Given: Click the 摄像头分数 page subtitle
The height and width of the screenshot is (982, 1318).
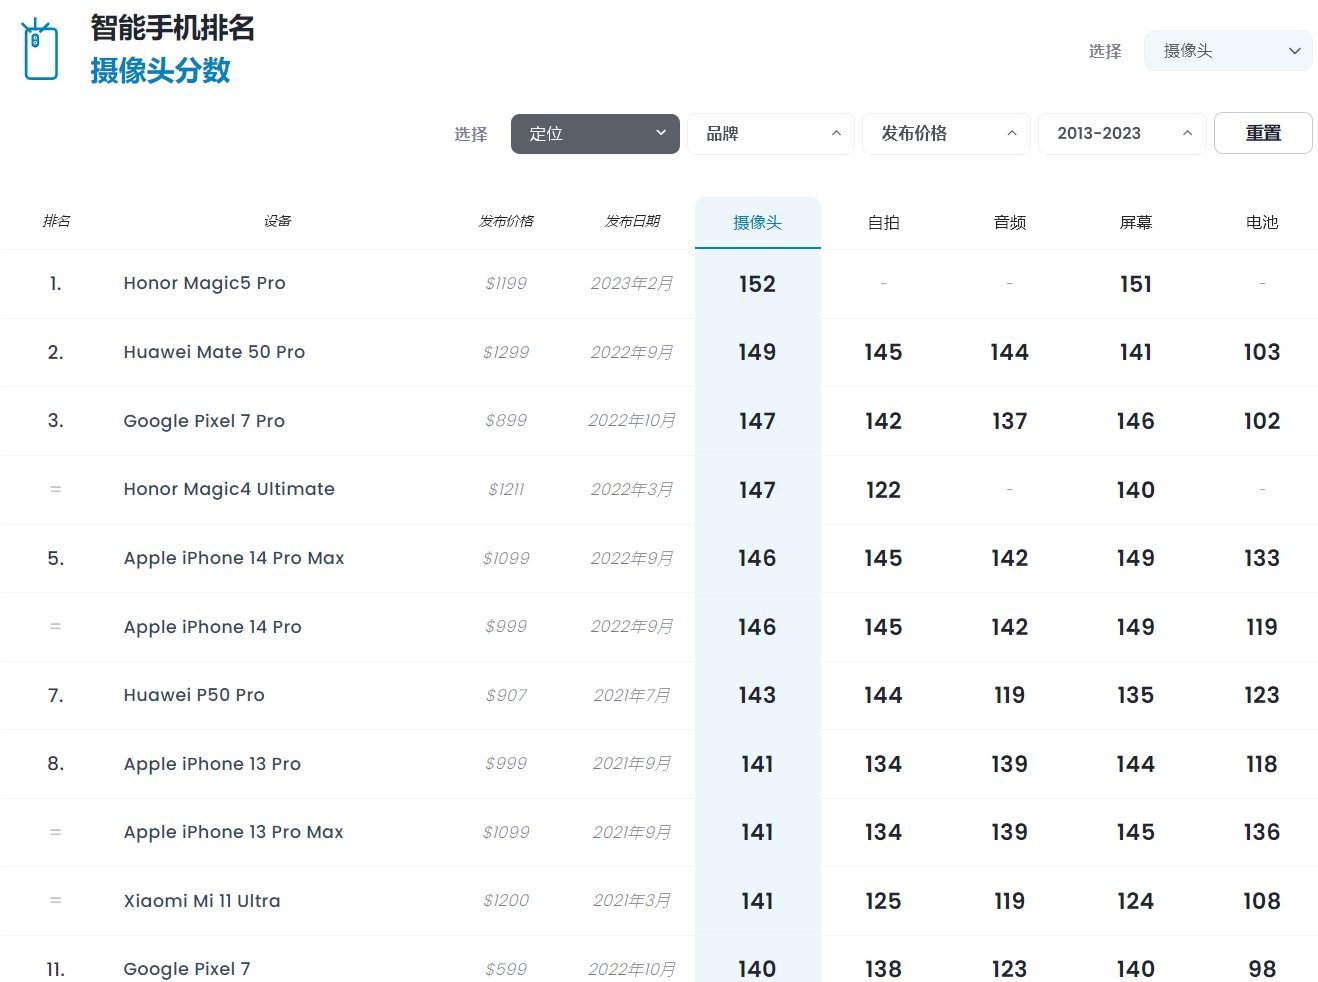Looking at the screenshot, I should (161, 70).
